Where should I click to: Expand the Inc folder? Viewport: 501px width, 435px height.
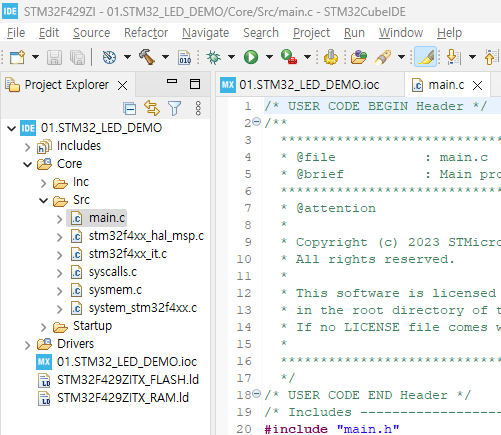44,183
